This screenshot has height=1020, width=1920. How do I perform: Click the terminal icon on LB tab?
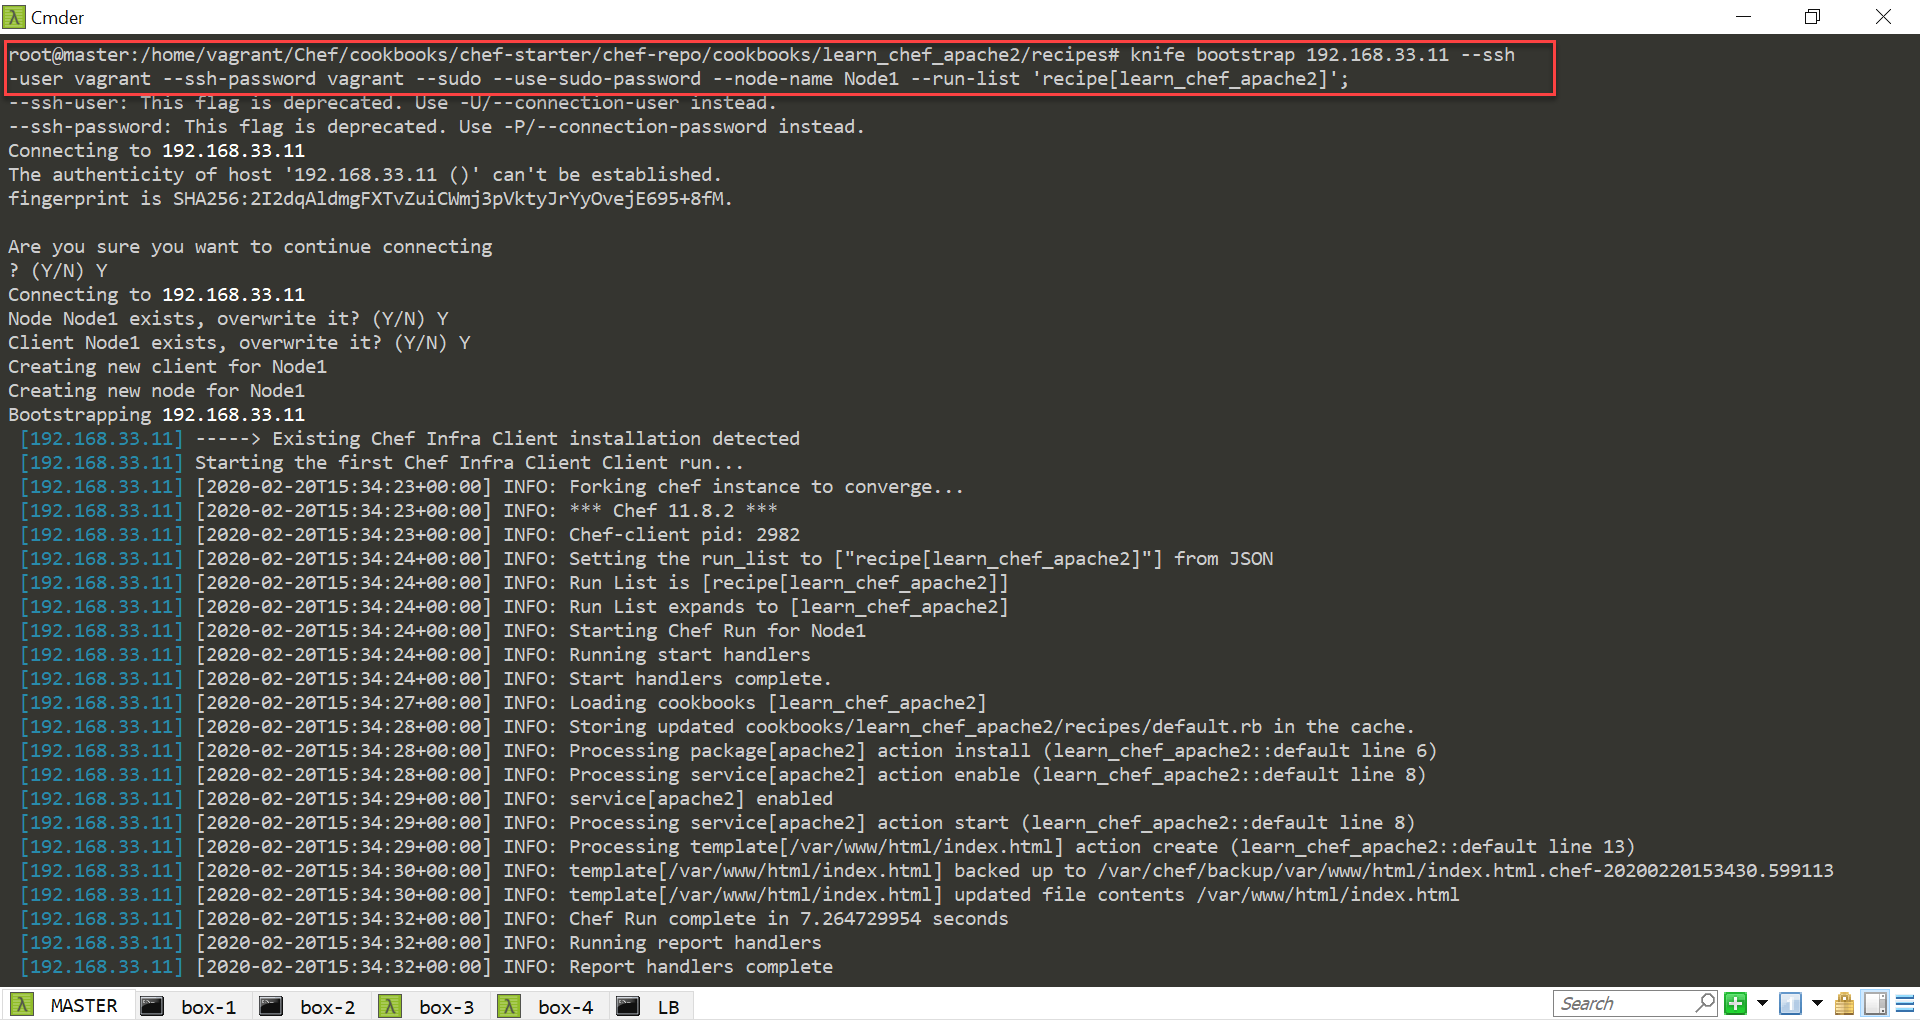pyautogui.click(x=628, y=1006)
